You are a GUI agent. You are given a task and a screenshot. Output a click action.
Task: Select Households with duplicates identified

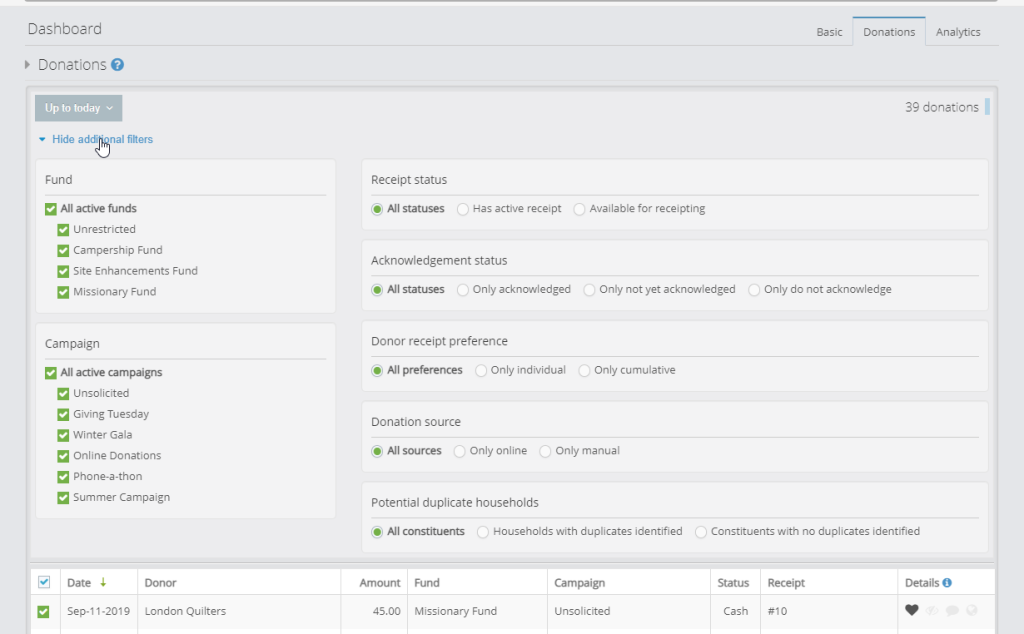coord(483,532)
